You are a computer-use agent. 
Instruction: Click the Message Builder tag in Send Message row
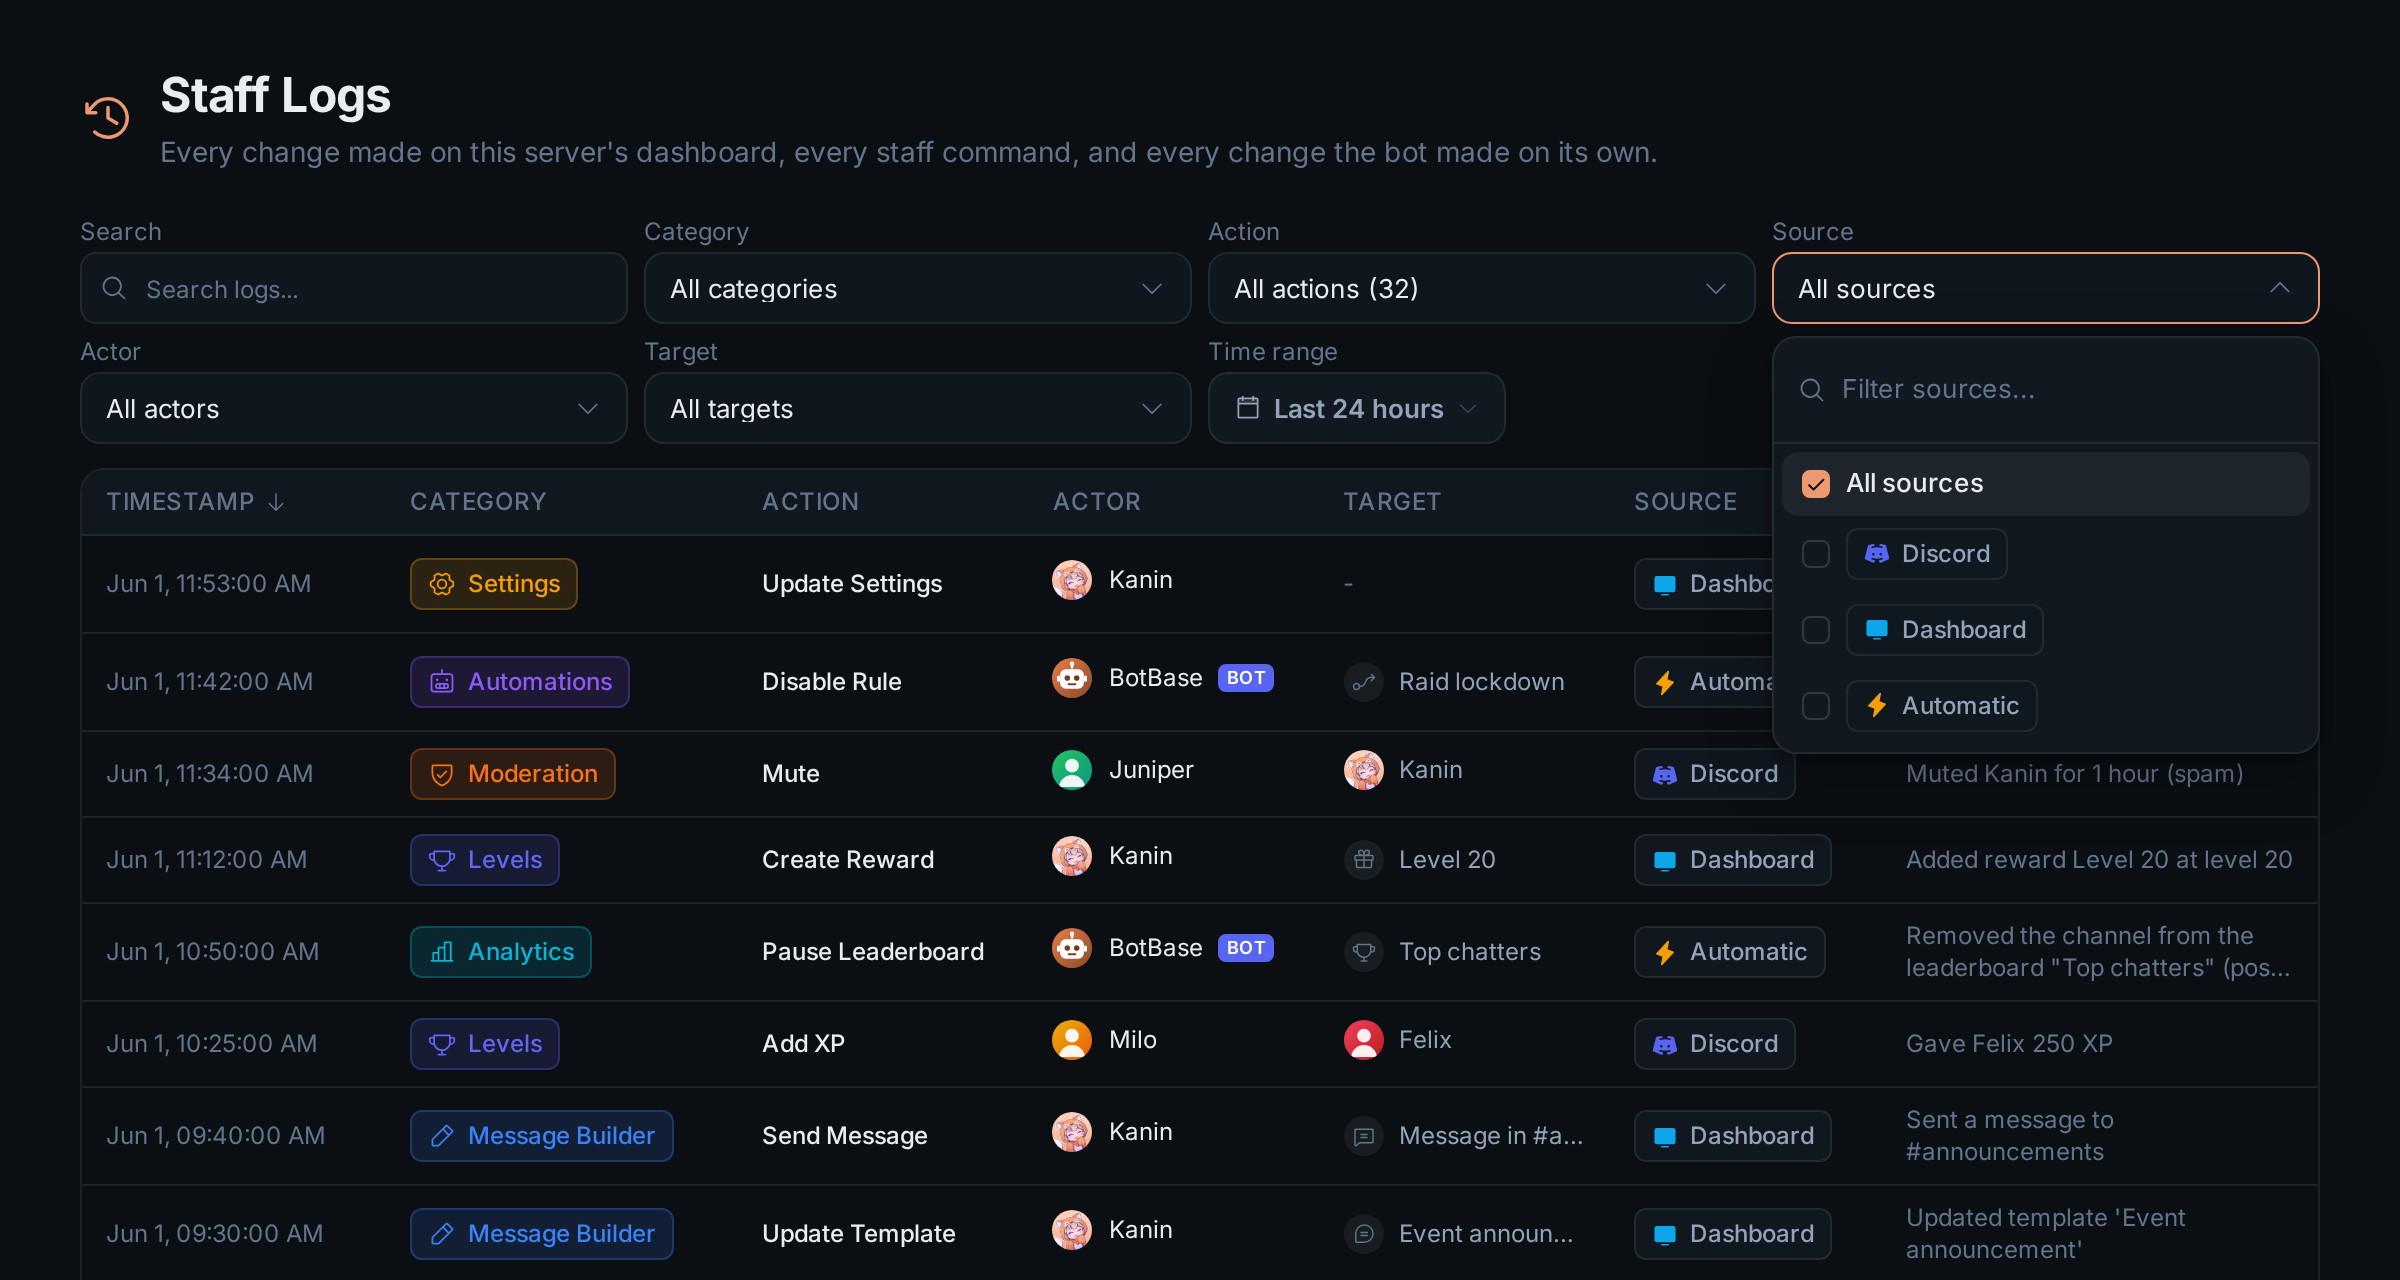pyautogui.click(x=542, y=1136)
